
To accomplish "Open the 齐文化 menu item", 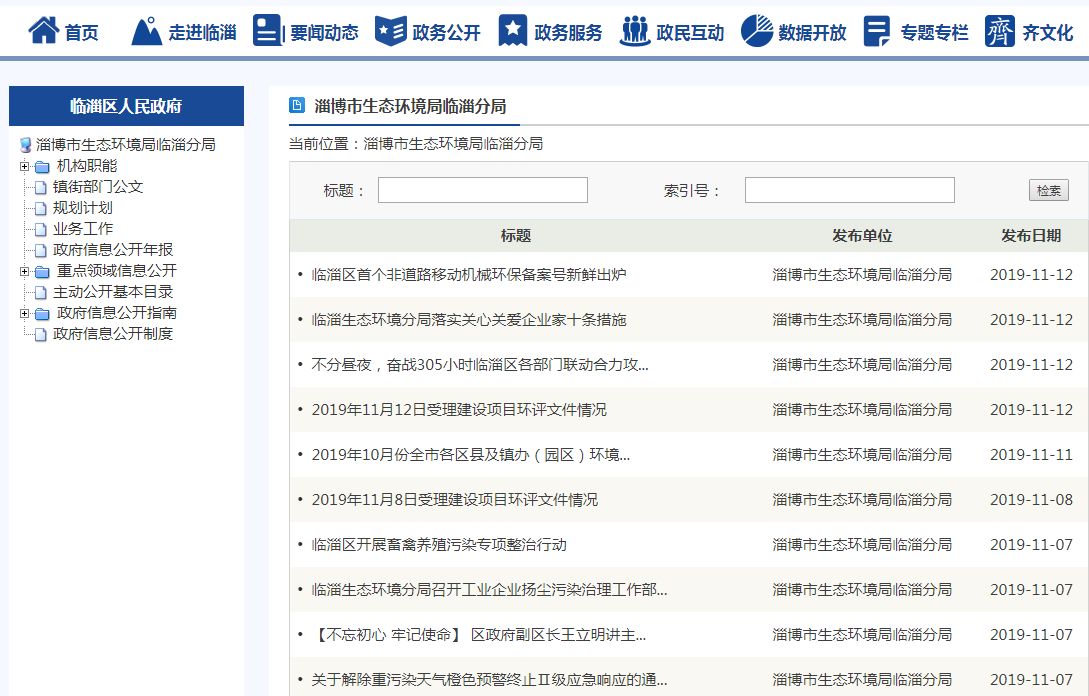I will (1048, 33).
